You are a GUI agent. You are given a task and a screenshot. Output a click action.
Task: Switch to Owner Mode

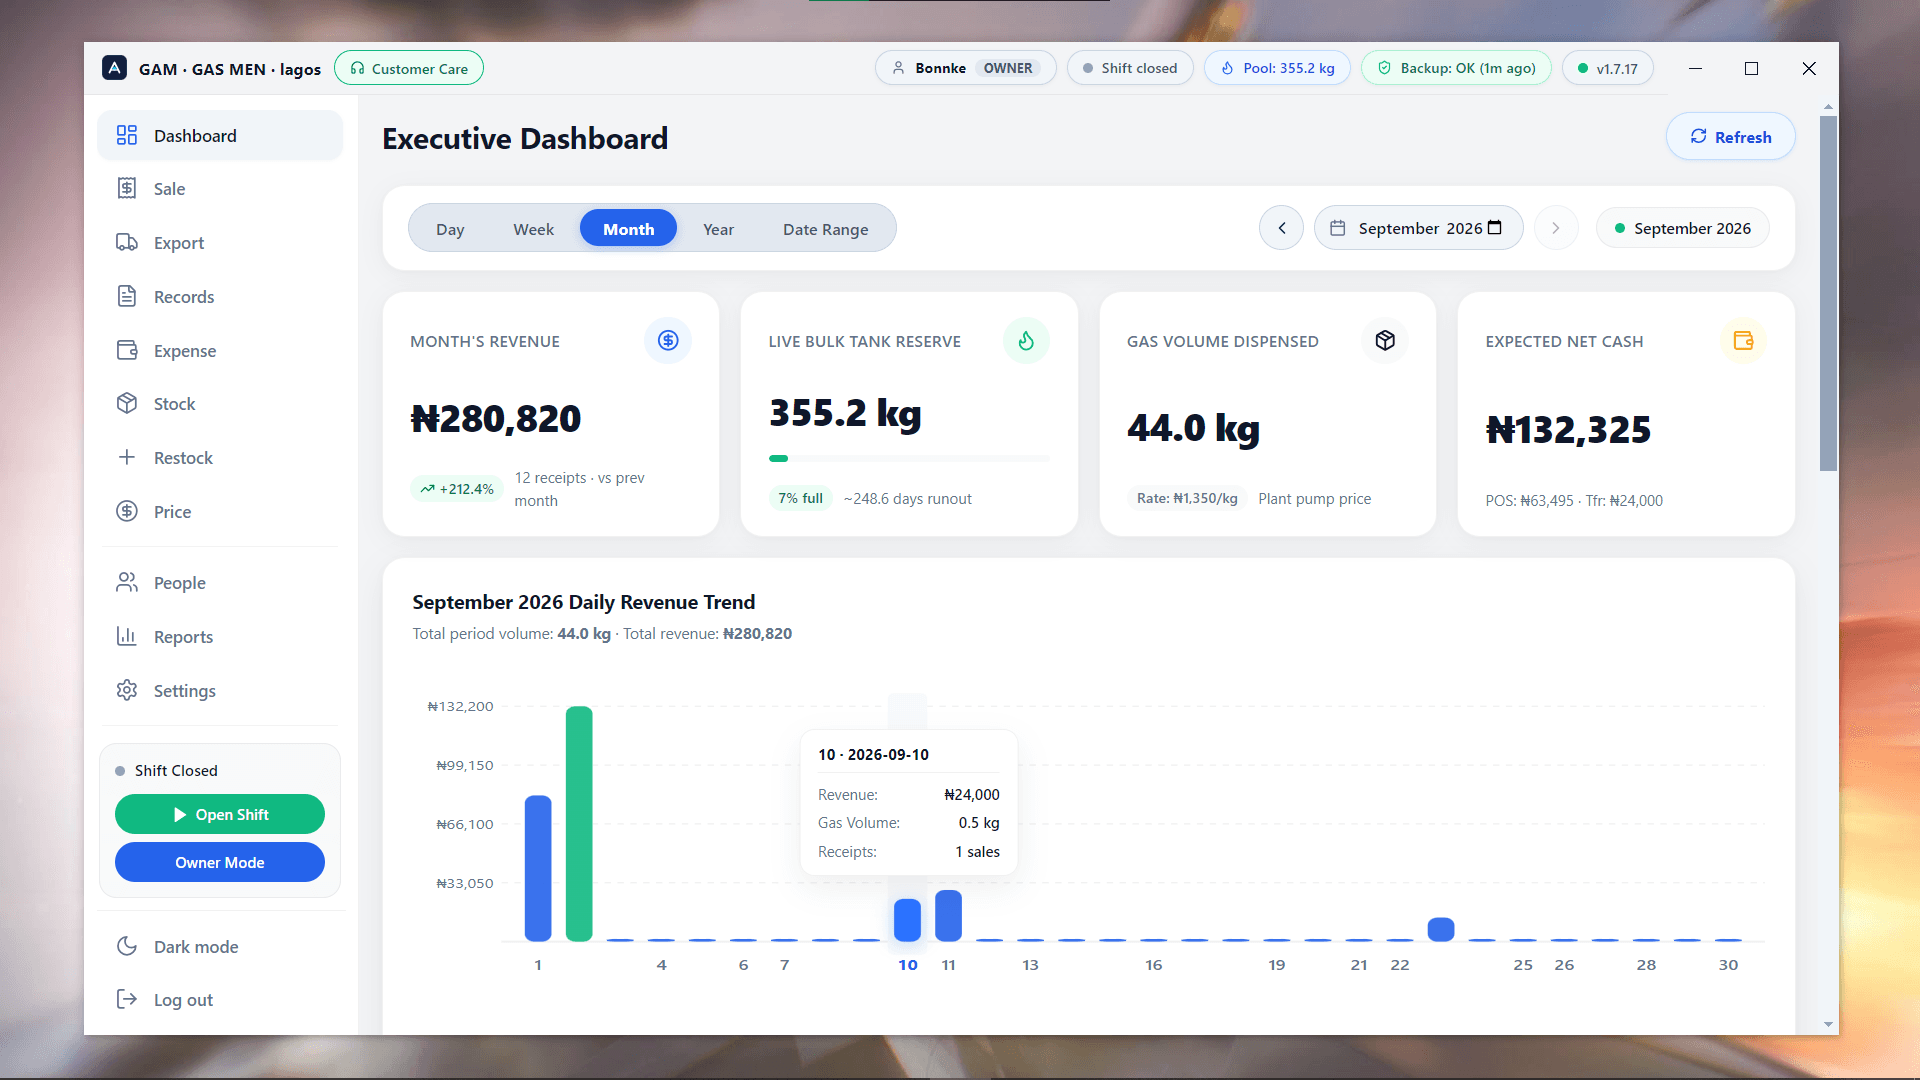pos(220,862)
